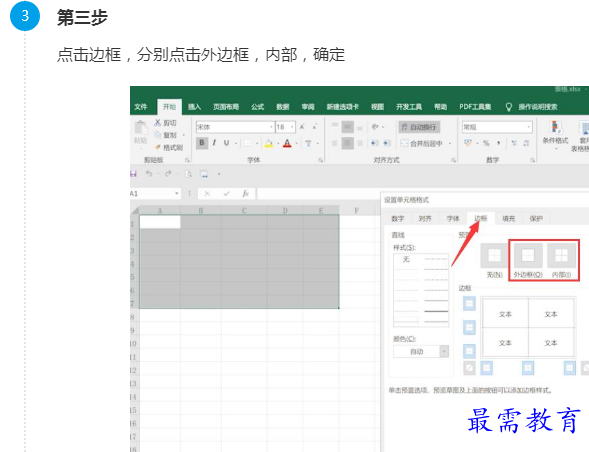The height and width of the screenshot is (452, 589).
Task: Click the decrease indent icon
Action: pos(375,143)
